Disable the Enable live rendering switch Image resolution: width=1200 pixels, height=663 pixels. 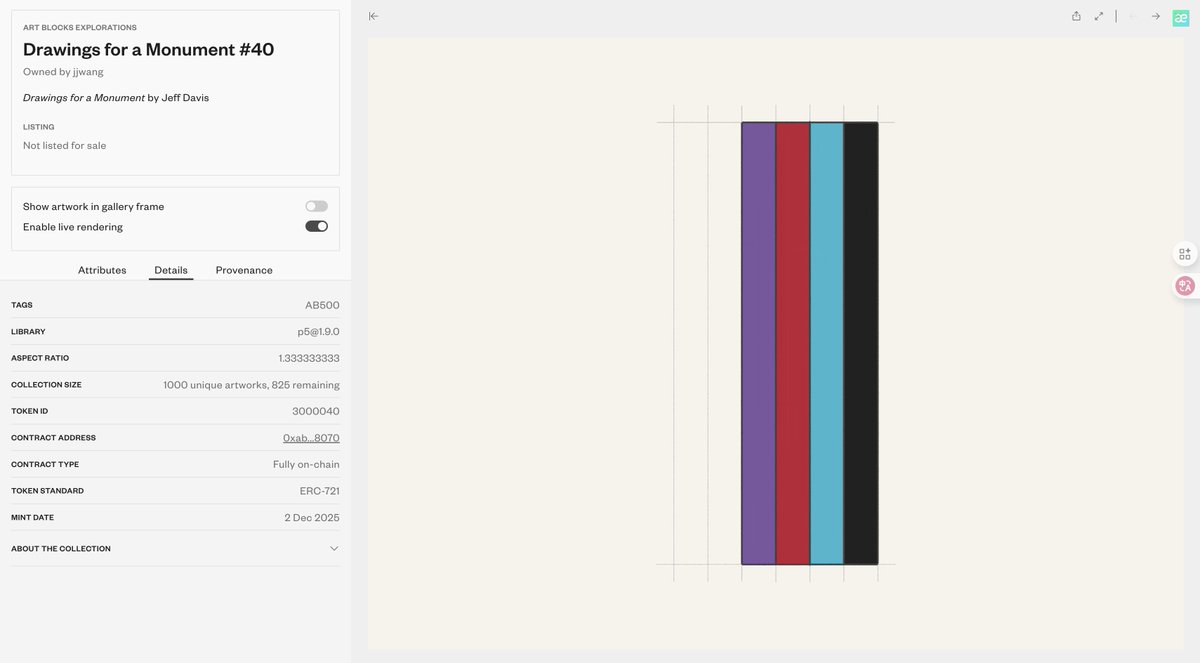click(316, 226)
